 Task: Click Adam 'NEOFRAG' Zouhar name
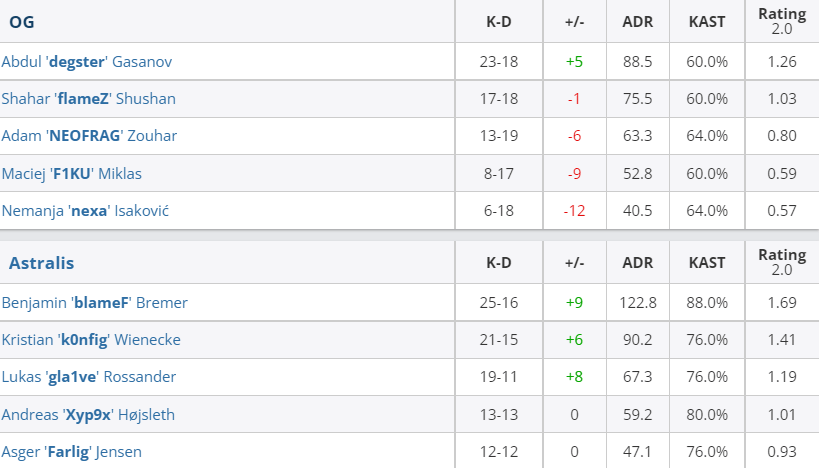coord(89,136)
